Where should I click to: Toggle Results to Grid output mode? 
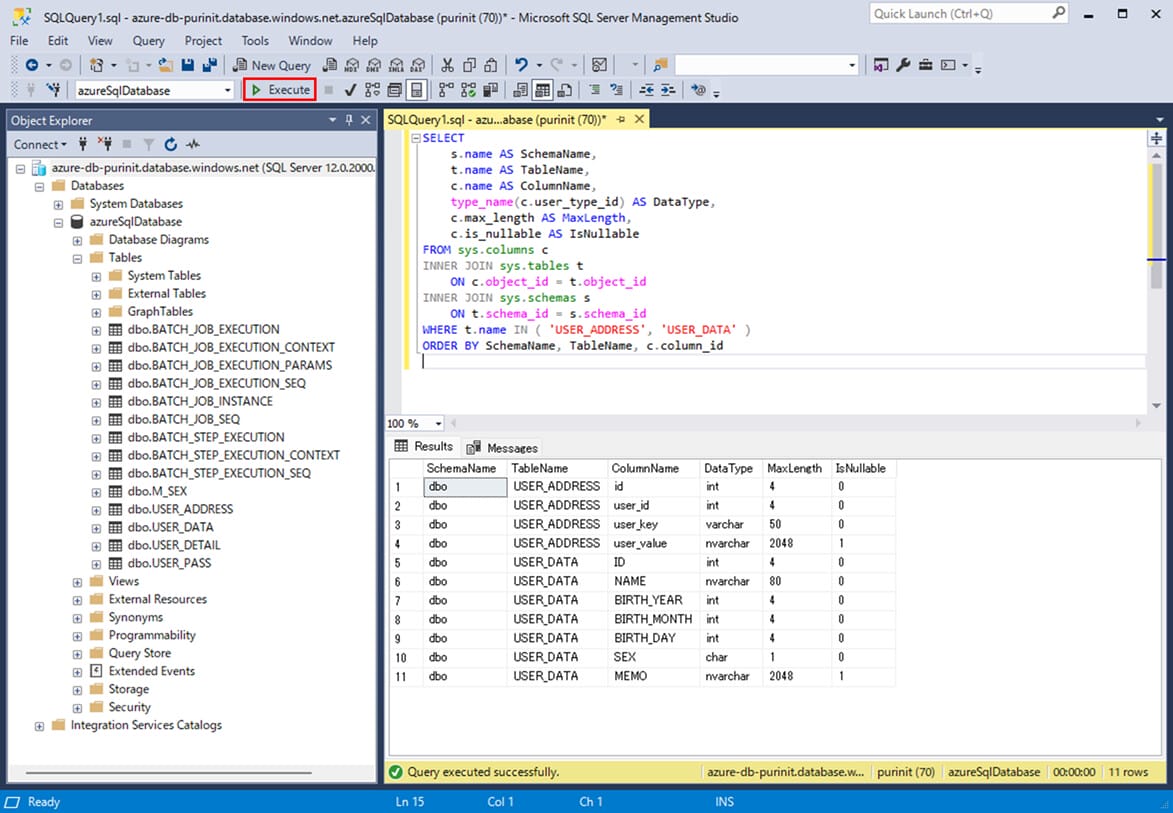542,90
